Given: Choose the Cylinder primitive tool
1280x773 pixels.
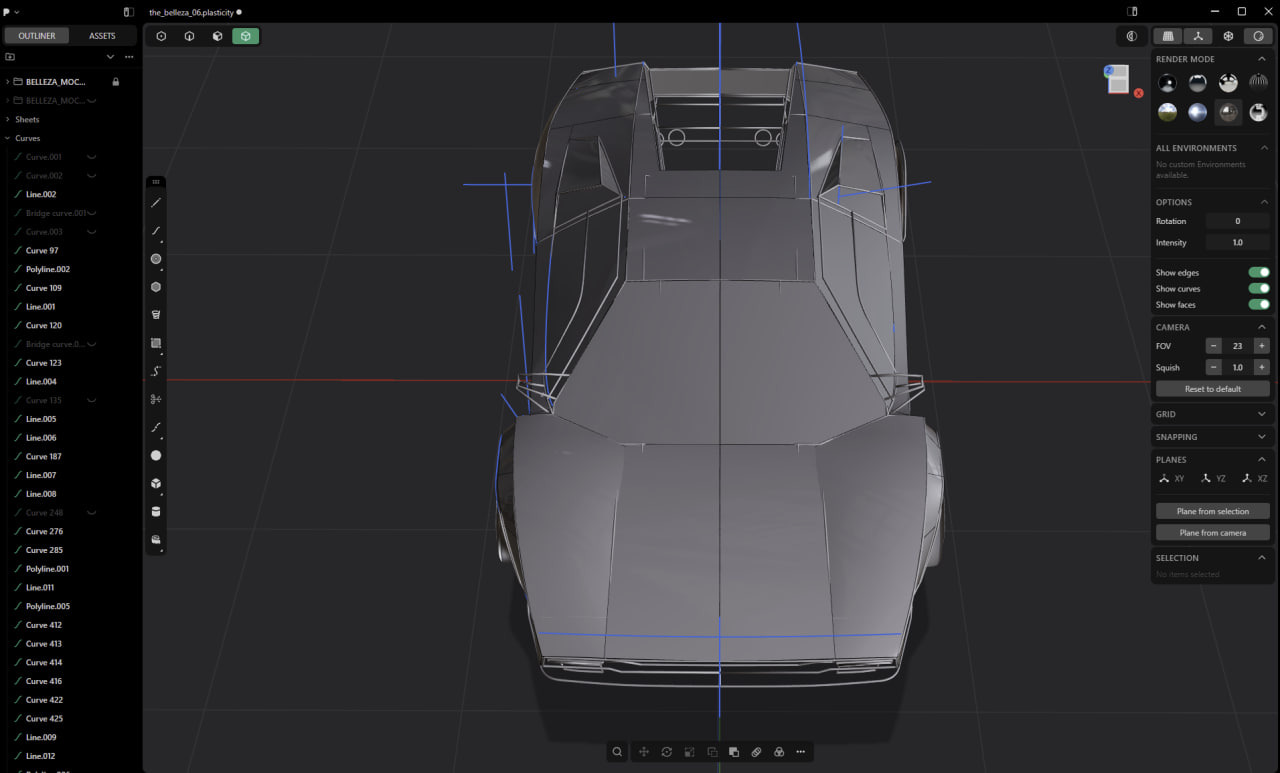Looking at the screenshot, I should tap(156, 511).
